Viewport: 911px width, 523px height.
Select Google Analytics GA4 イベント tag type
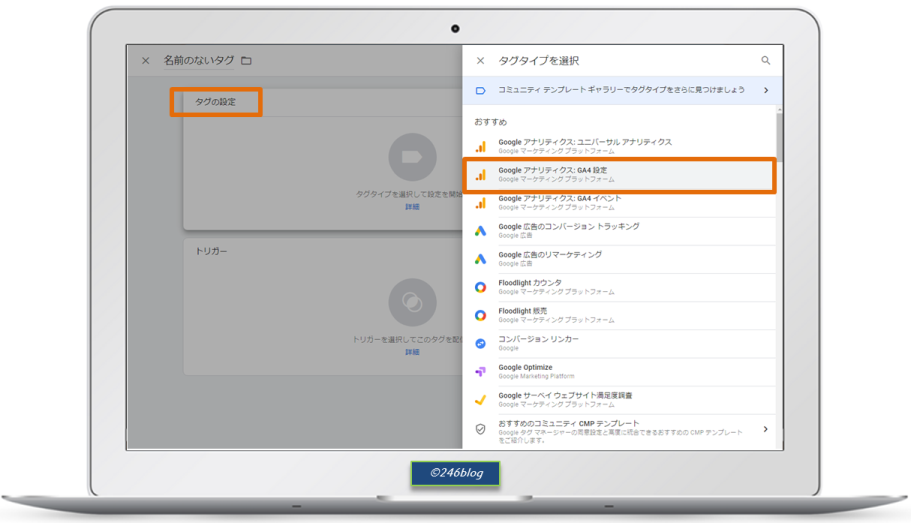click(619, 203)
